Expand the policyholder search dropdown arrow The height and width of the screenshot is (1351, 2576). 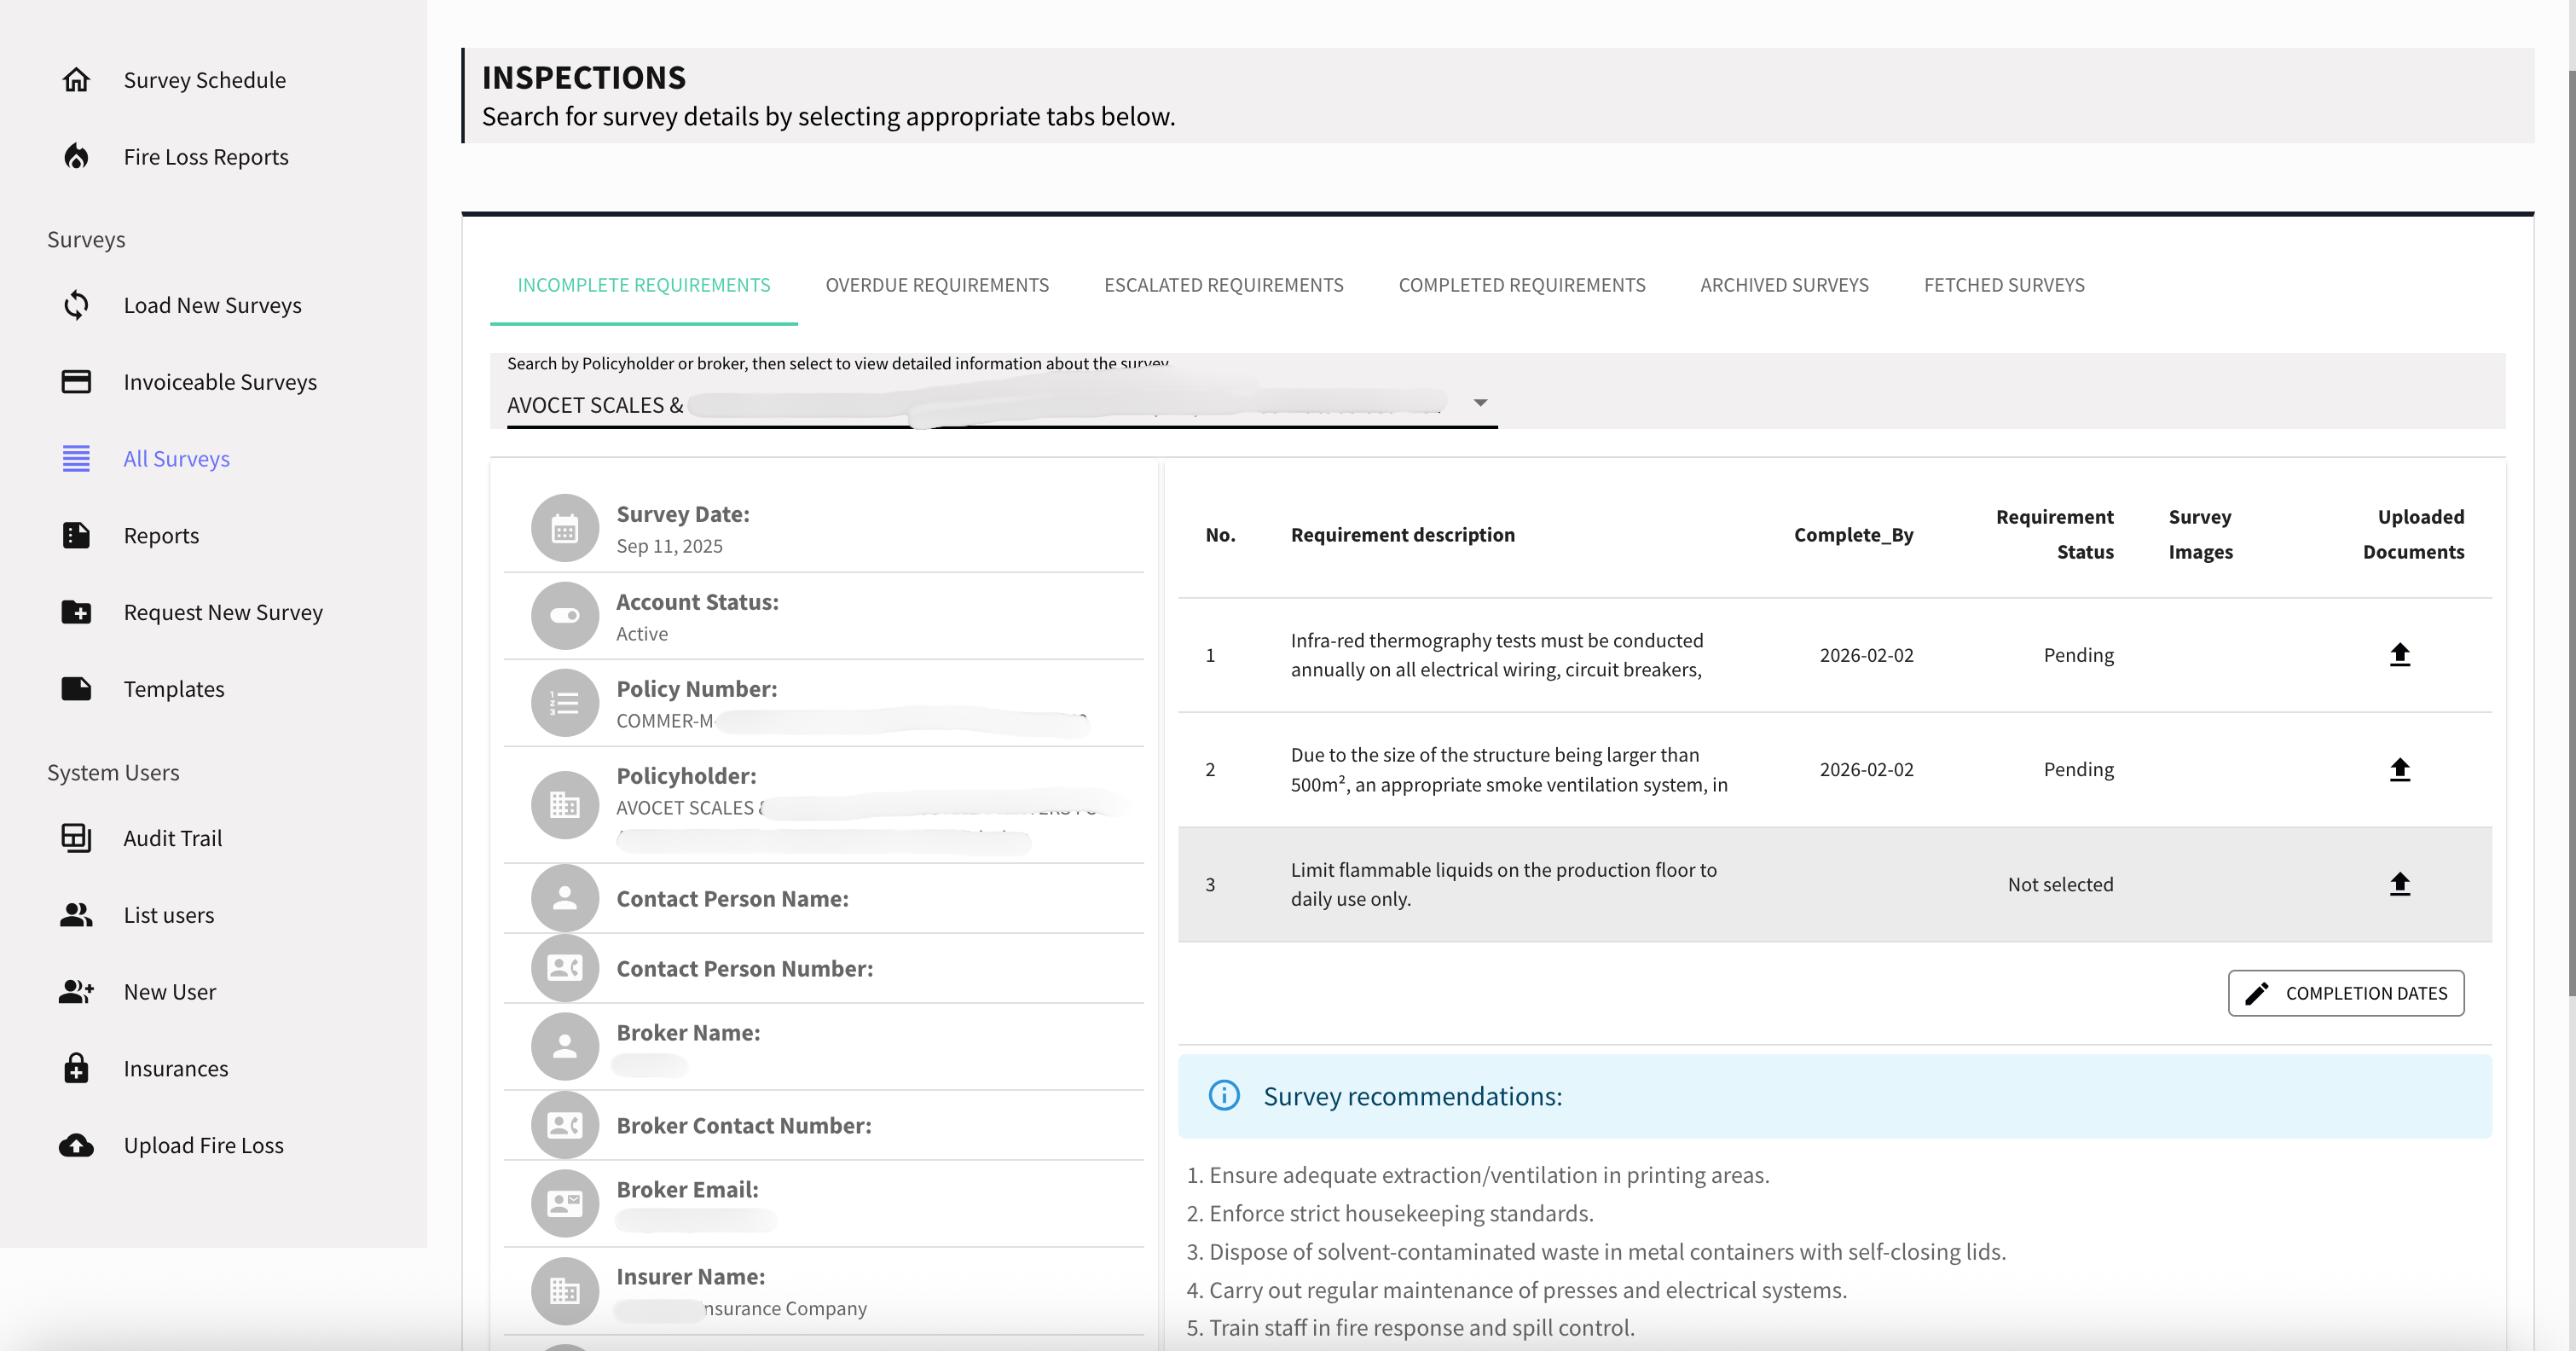point(1480,403)
